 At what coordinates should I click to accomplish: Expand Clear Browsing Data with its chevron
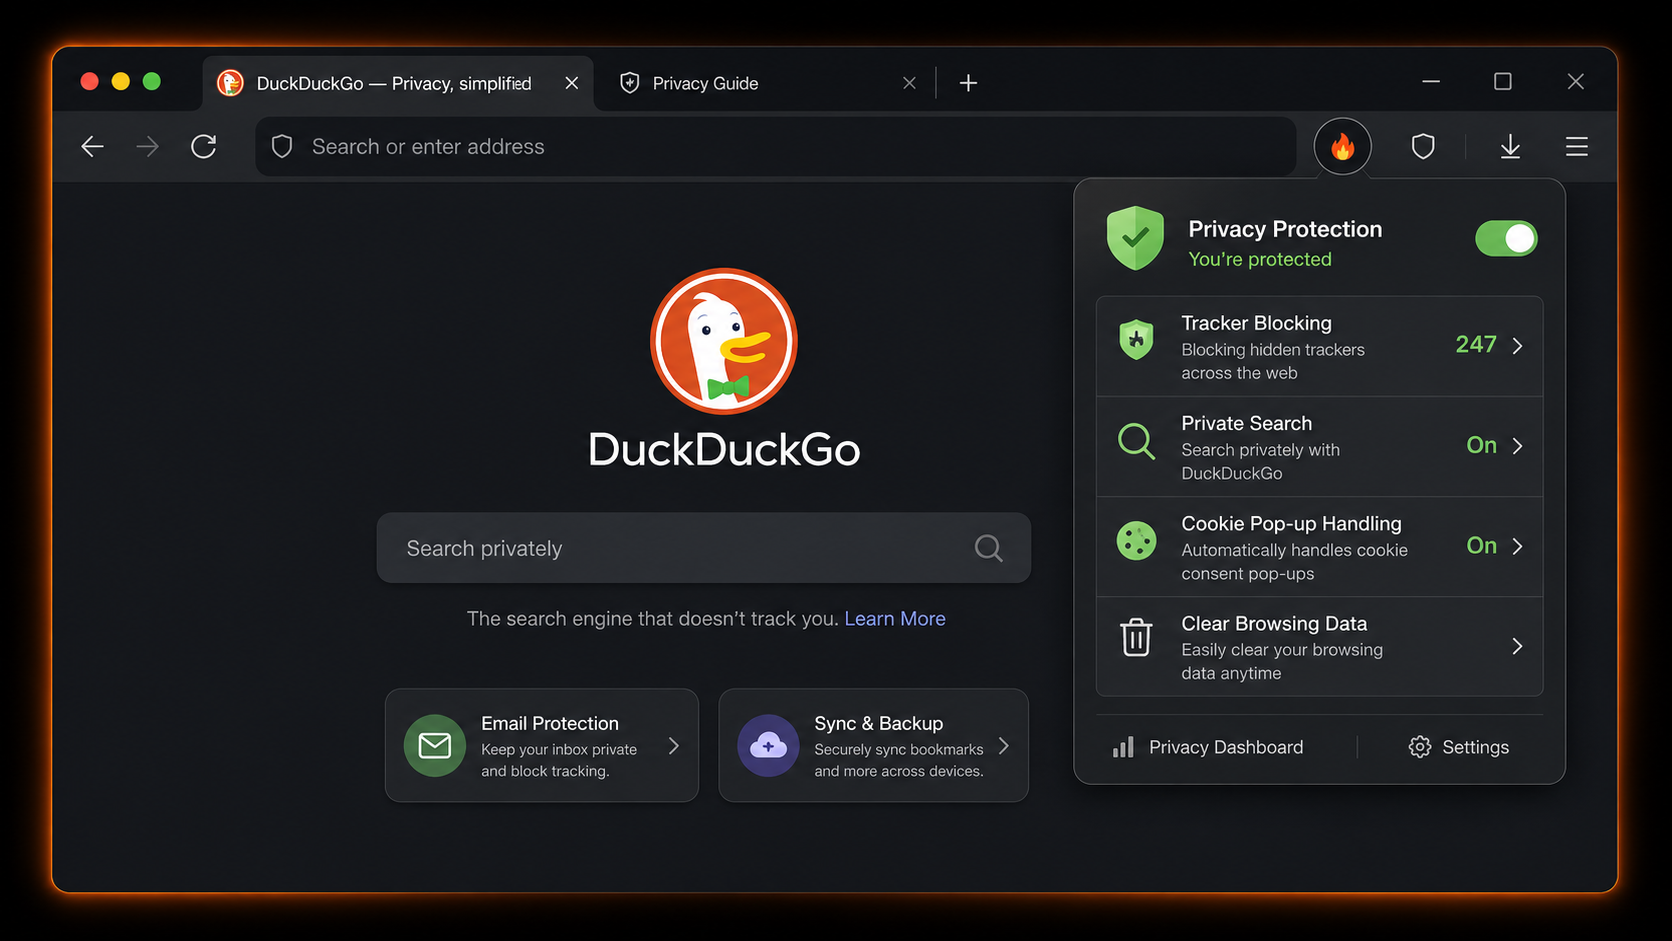1517,646
